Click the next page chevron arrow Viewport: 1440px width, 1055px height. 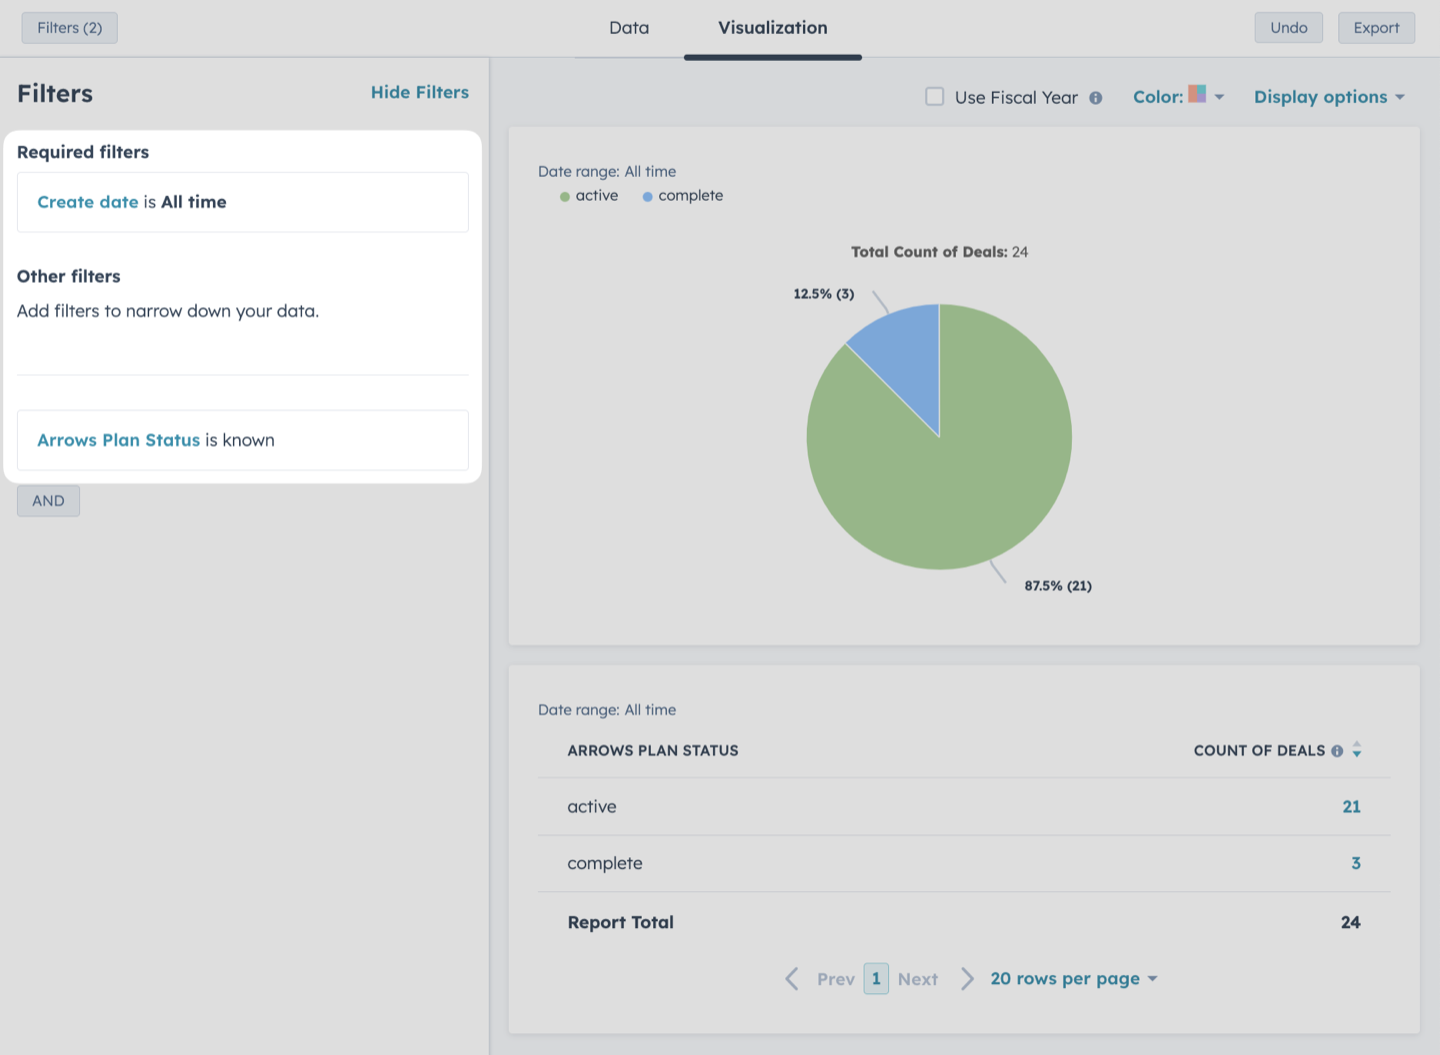pyautogui.click(x=967, y=979)
